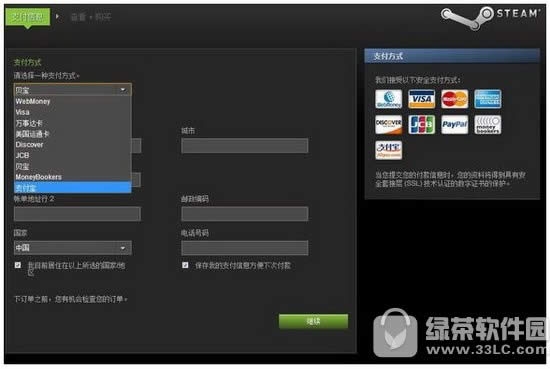Click the Alipay 支付宝 logo icon
Viewport: 550px width, 369px height.
(x=388, y=150)
